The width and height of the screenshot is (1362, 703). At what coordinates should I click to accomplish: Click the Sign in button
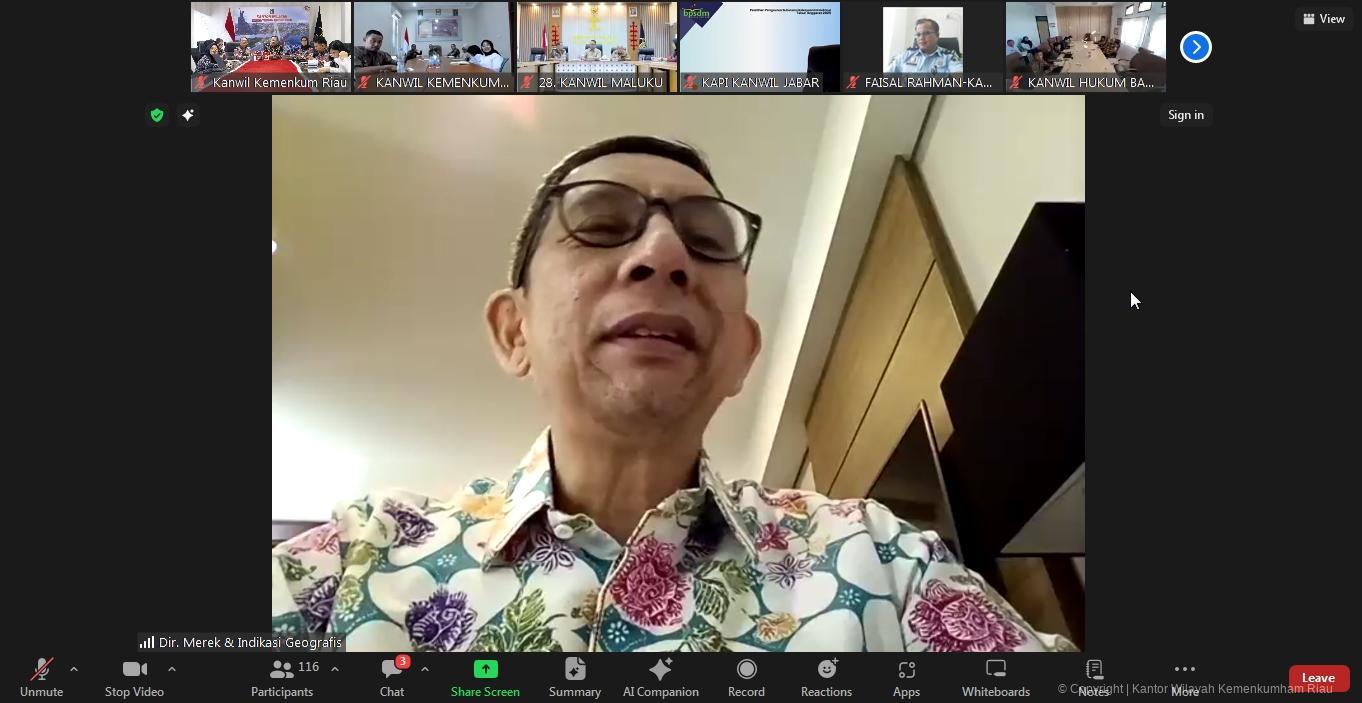(1185, 115)
